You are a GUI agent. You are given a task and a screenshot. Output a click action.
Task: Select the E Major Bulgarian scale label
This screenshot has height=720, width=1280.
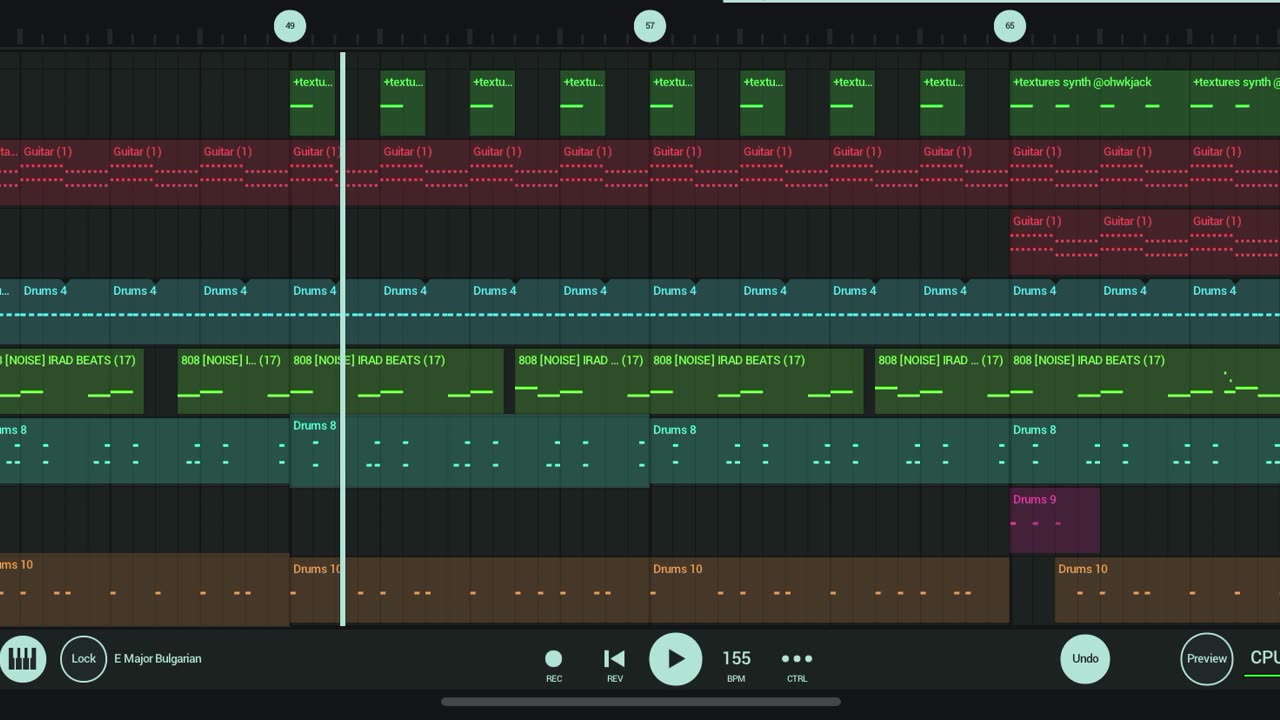point(158,659)
